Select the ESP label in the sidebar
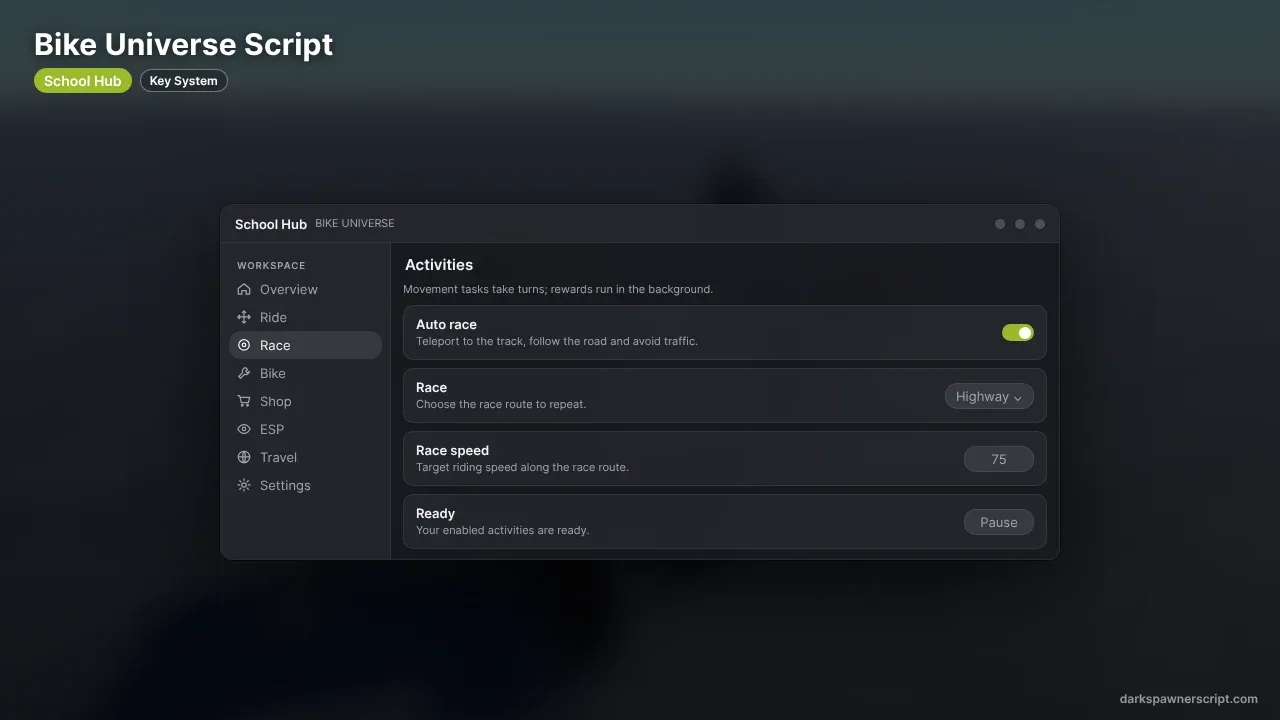The height and width of the screenshot is (720, 1280). click(272, 429)
